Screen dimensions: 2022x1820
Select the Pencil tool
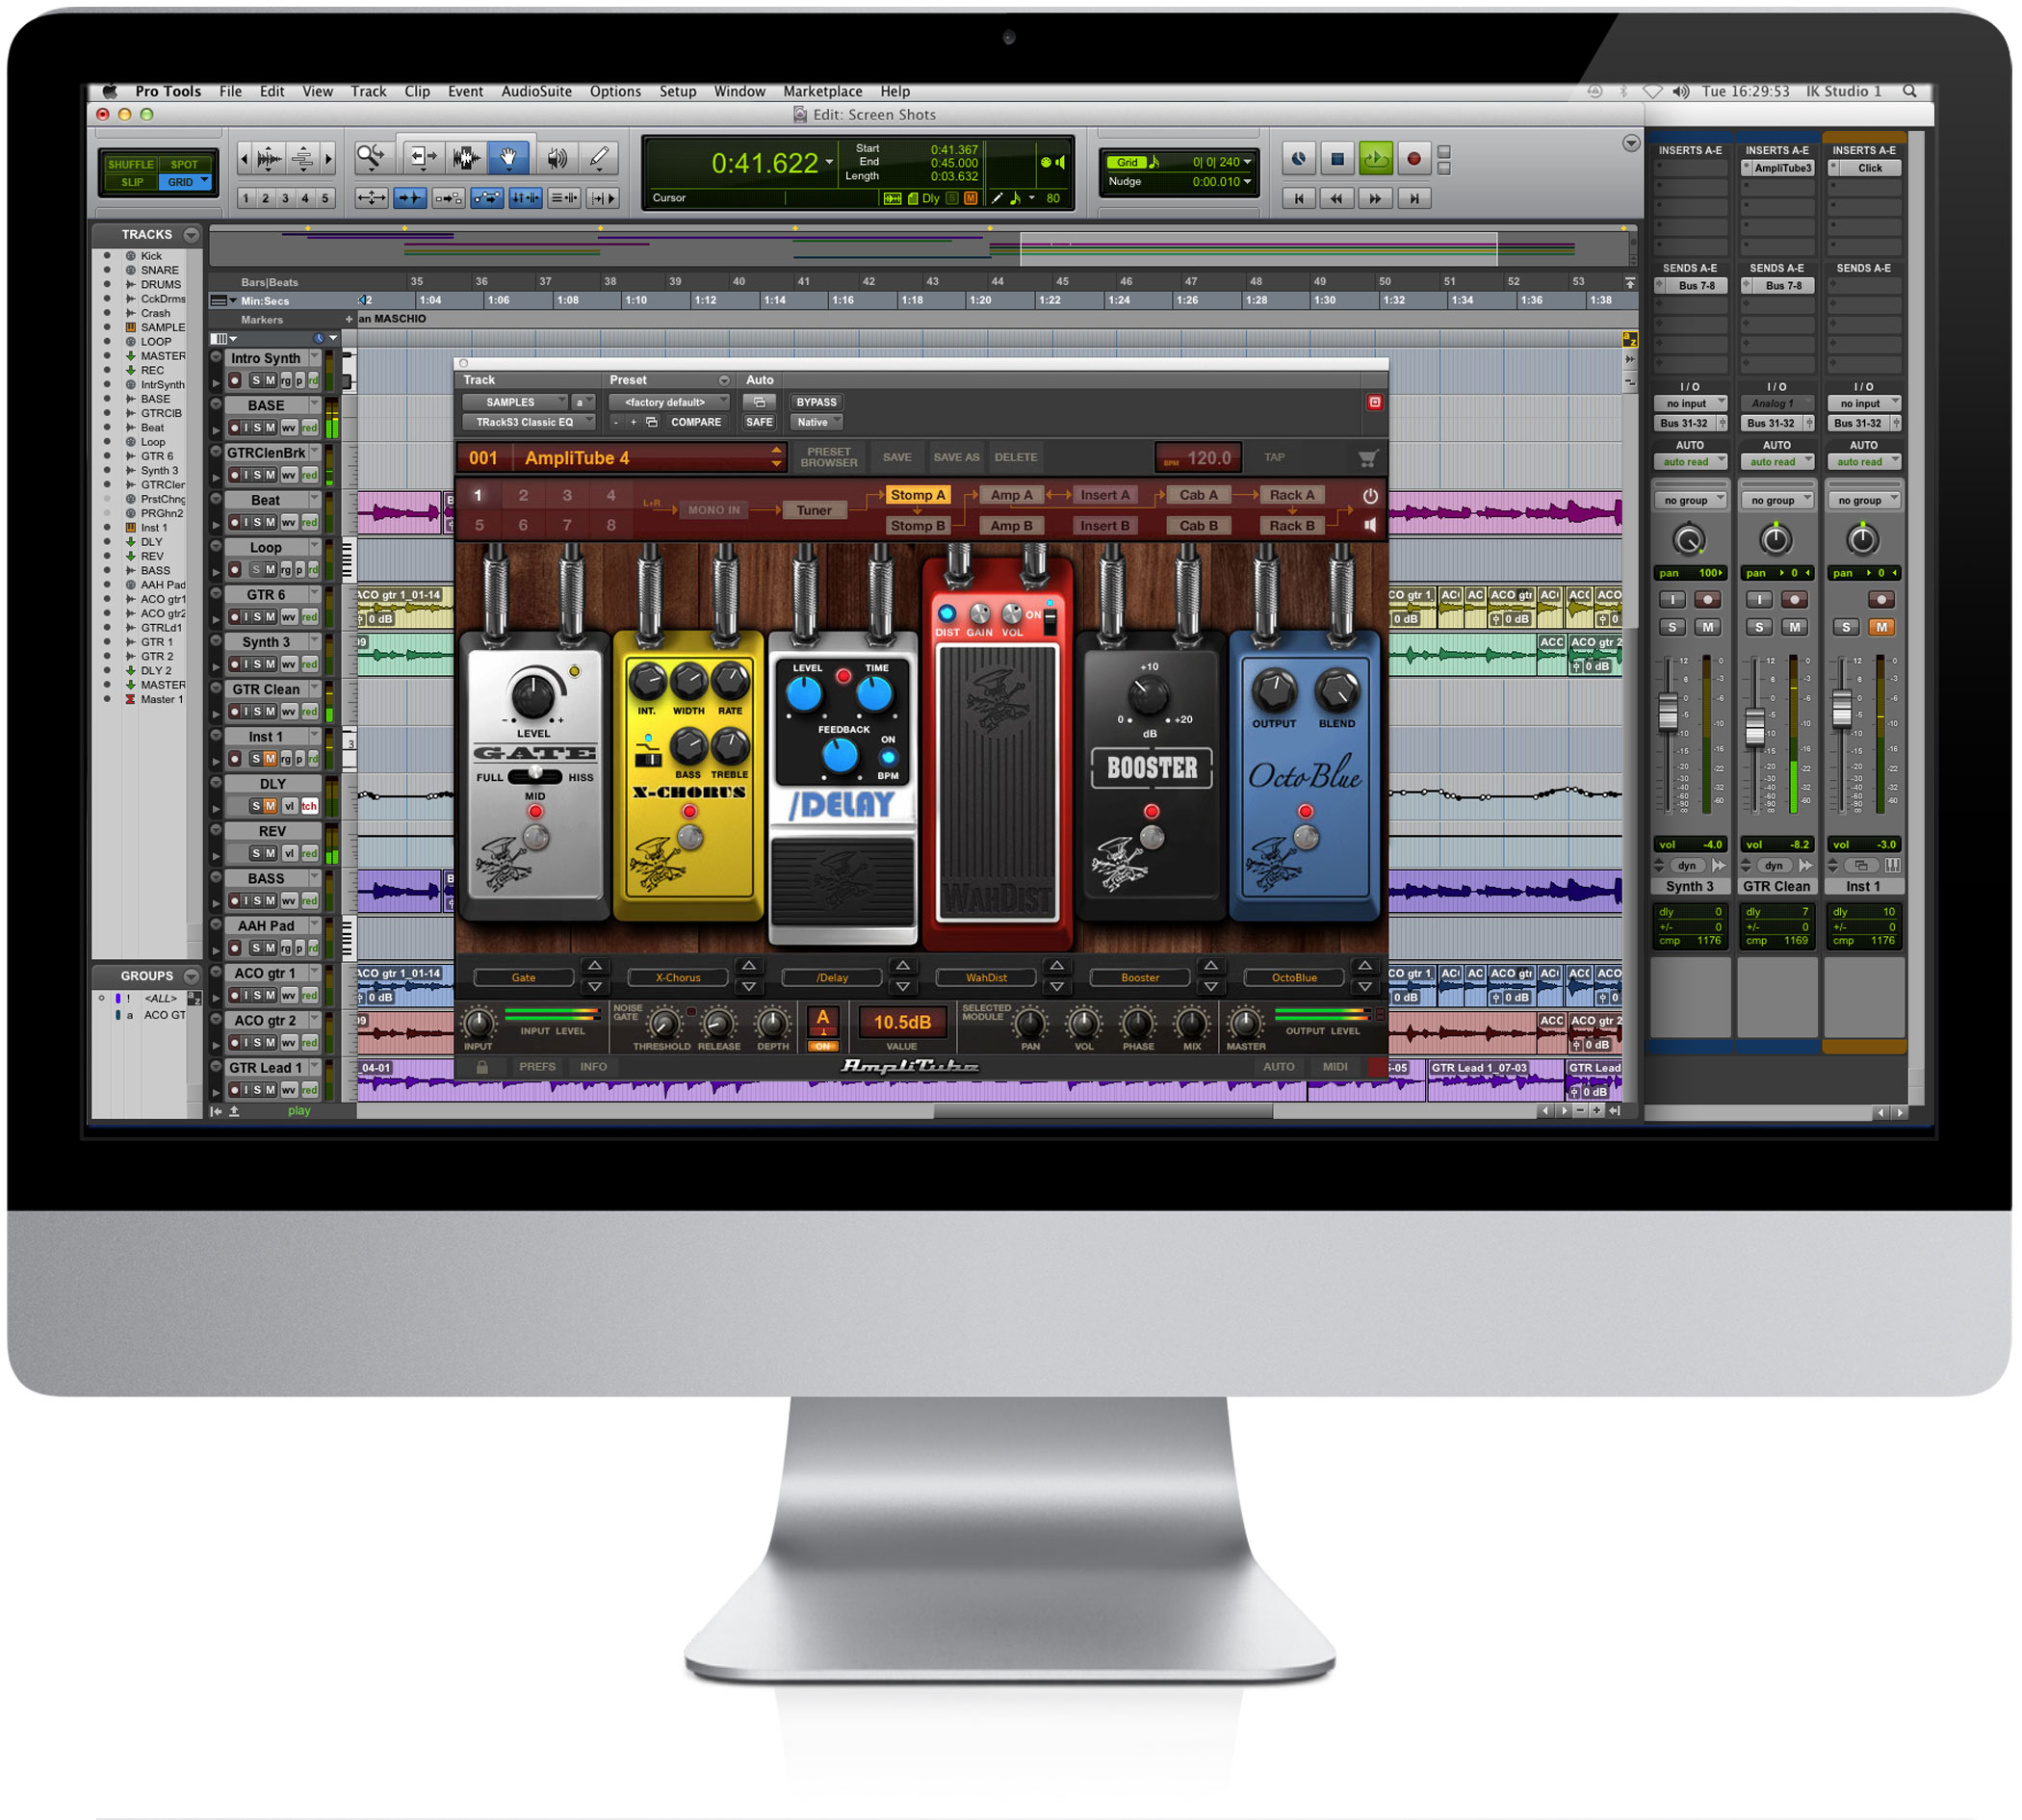[x=599, y=158]
